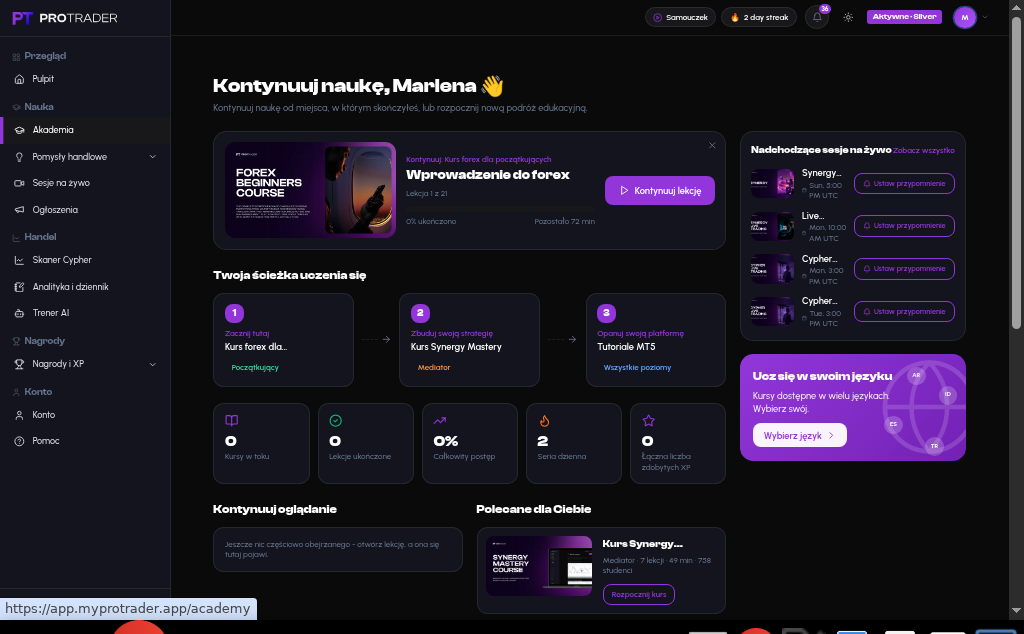The width and height of the screenshot is (1024, 634).
Task: Click the Seria dzienna flame icon
Action: click(544, 420)
